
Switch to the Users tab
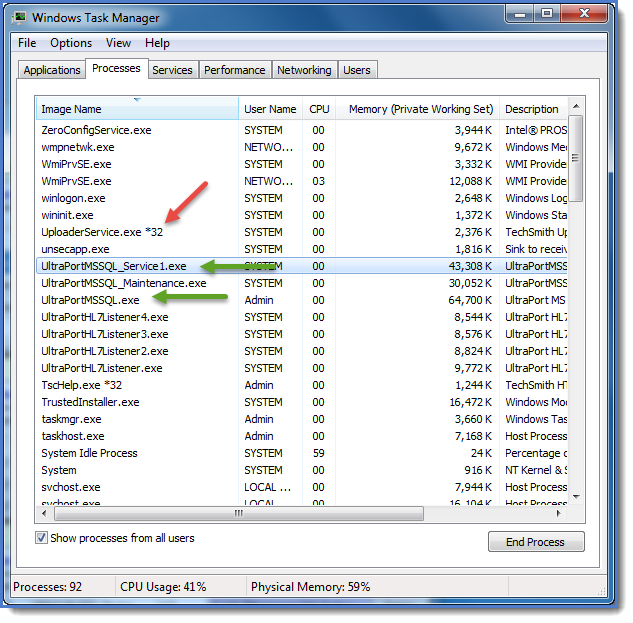pos(357,70)
